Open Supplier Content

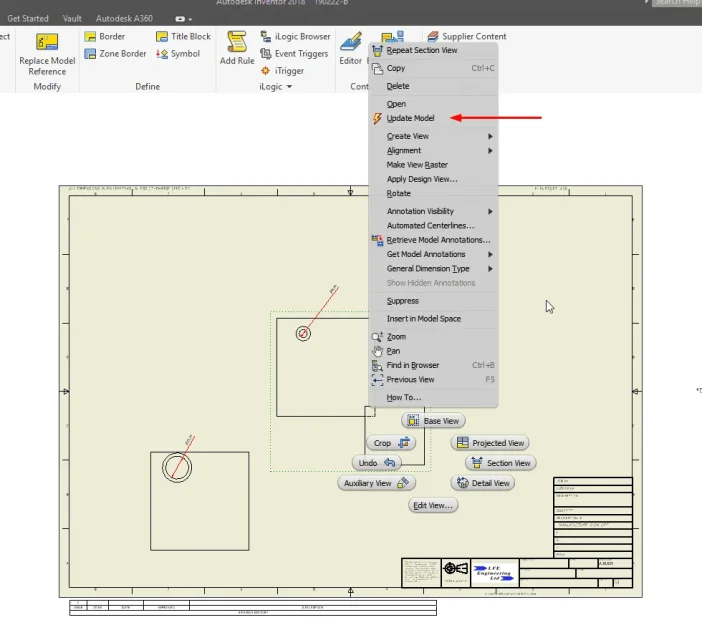(467, 36)
